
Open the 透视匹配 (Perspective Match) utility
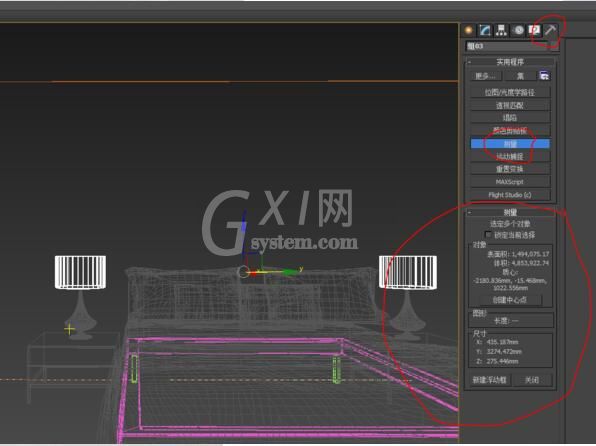[x=510, y=105]
